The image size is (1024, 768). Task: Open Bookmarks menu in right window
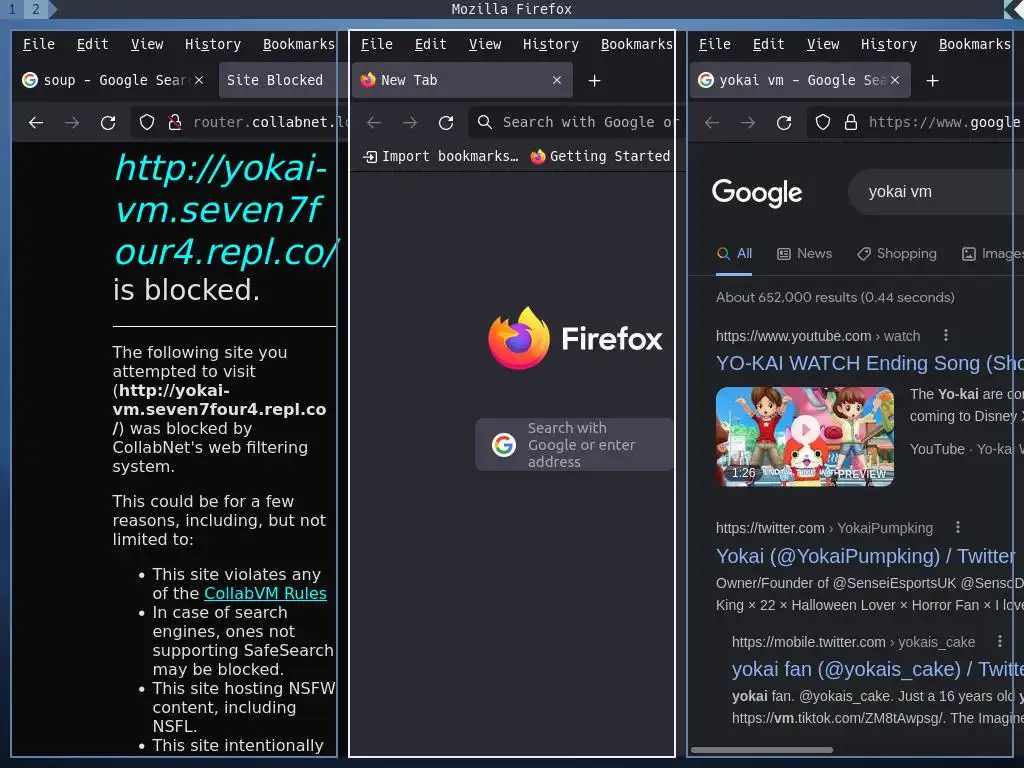click(975, 44)
